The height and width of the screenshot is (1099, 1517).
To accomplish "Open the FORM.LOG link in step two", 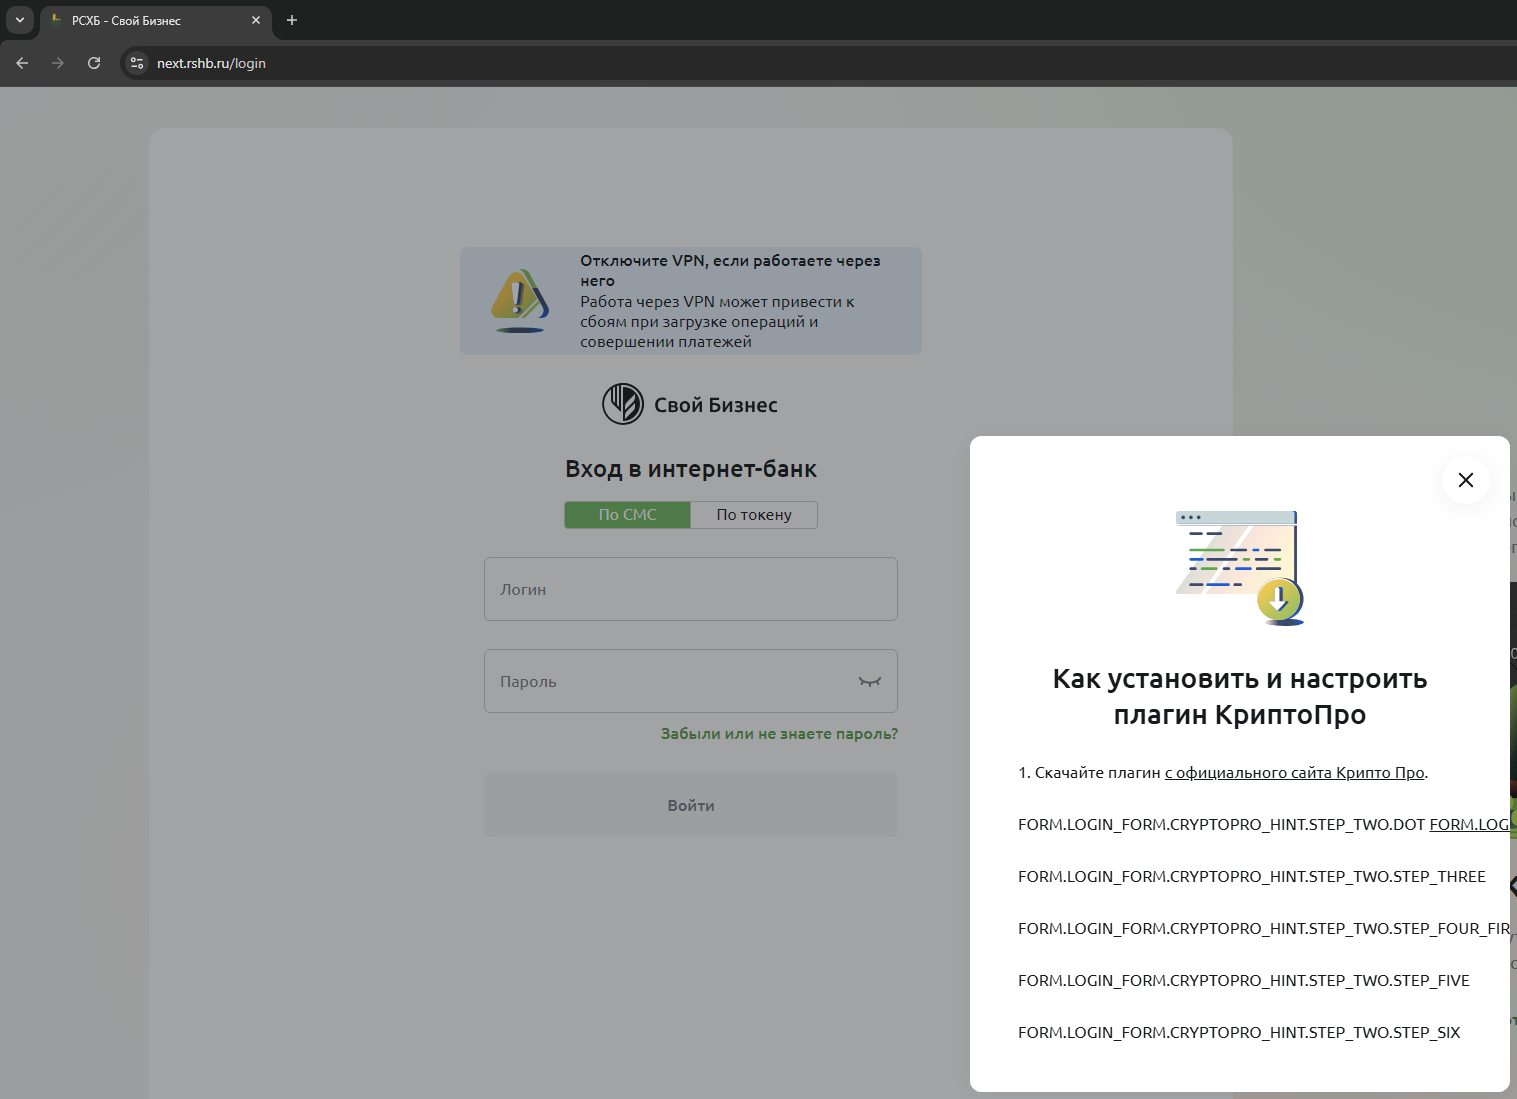I will pyautogui.click(x=1469, y=825).
